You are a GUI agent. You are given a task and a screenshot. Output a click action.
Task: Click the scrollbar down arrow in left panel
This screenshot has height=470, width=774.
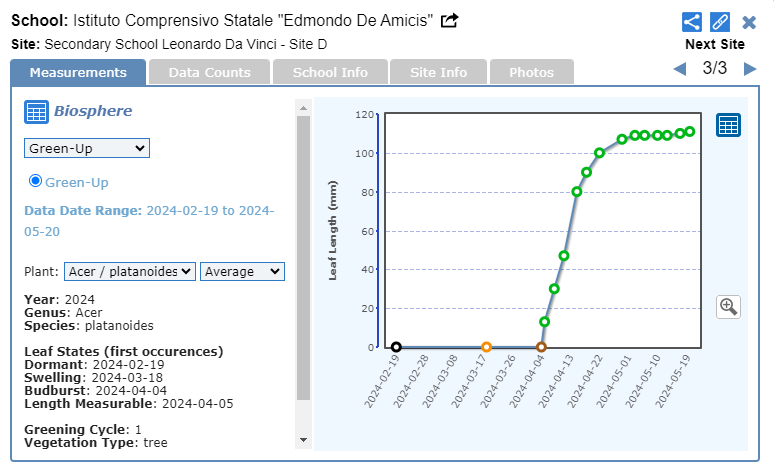tap(304, 440)
